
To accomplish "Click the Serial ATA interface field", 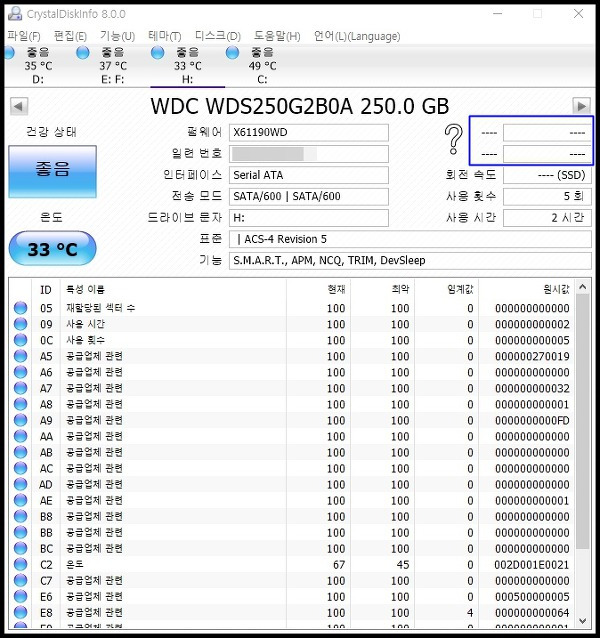I will [309, 175].
